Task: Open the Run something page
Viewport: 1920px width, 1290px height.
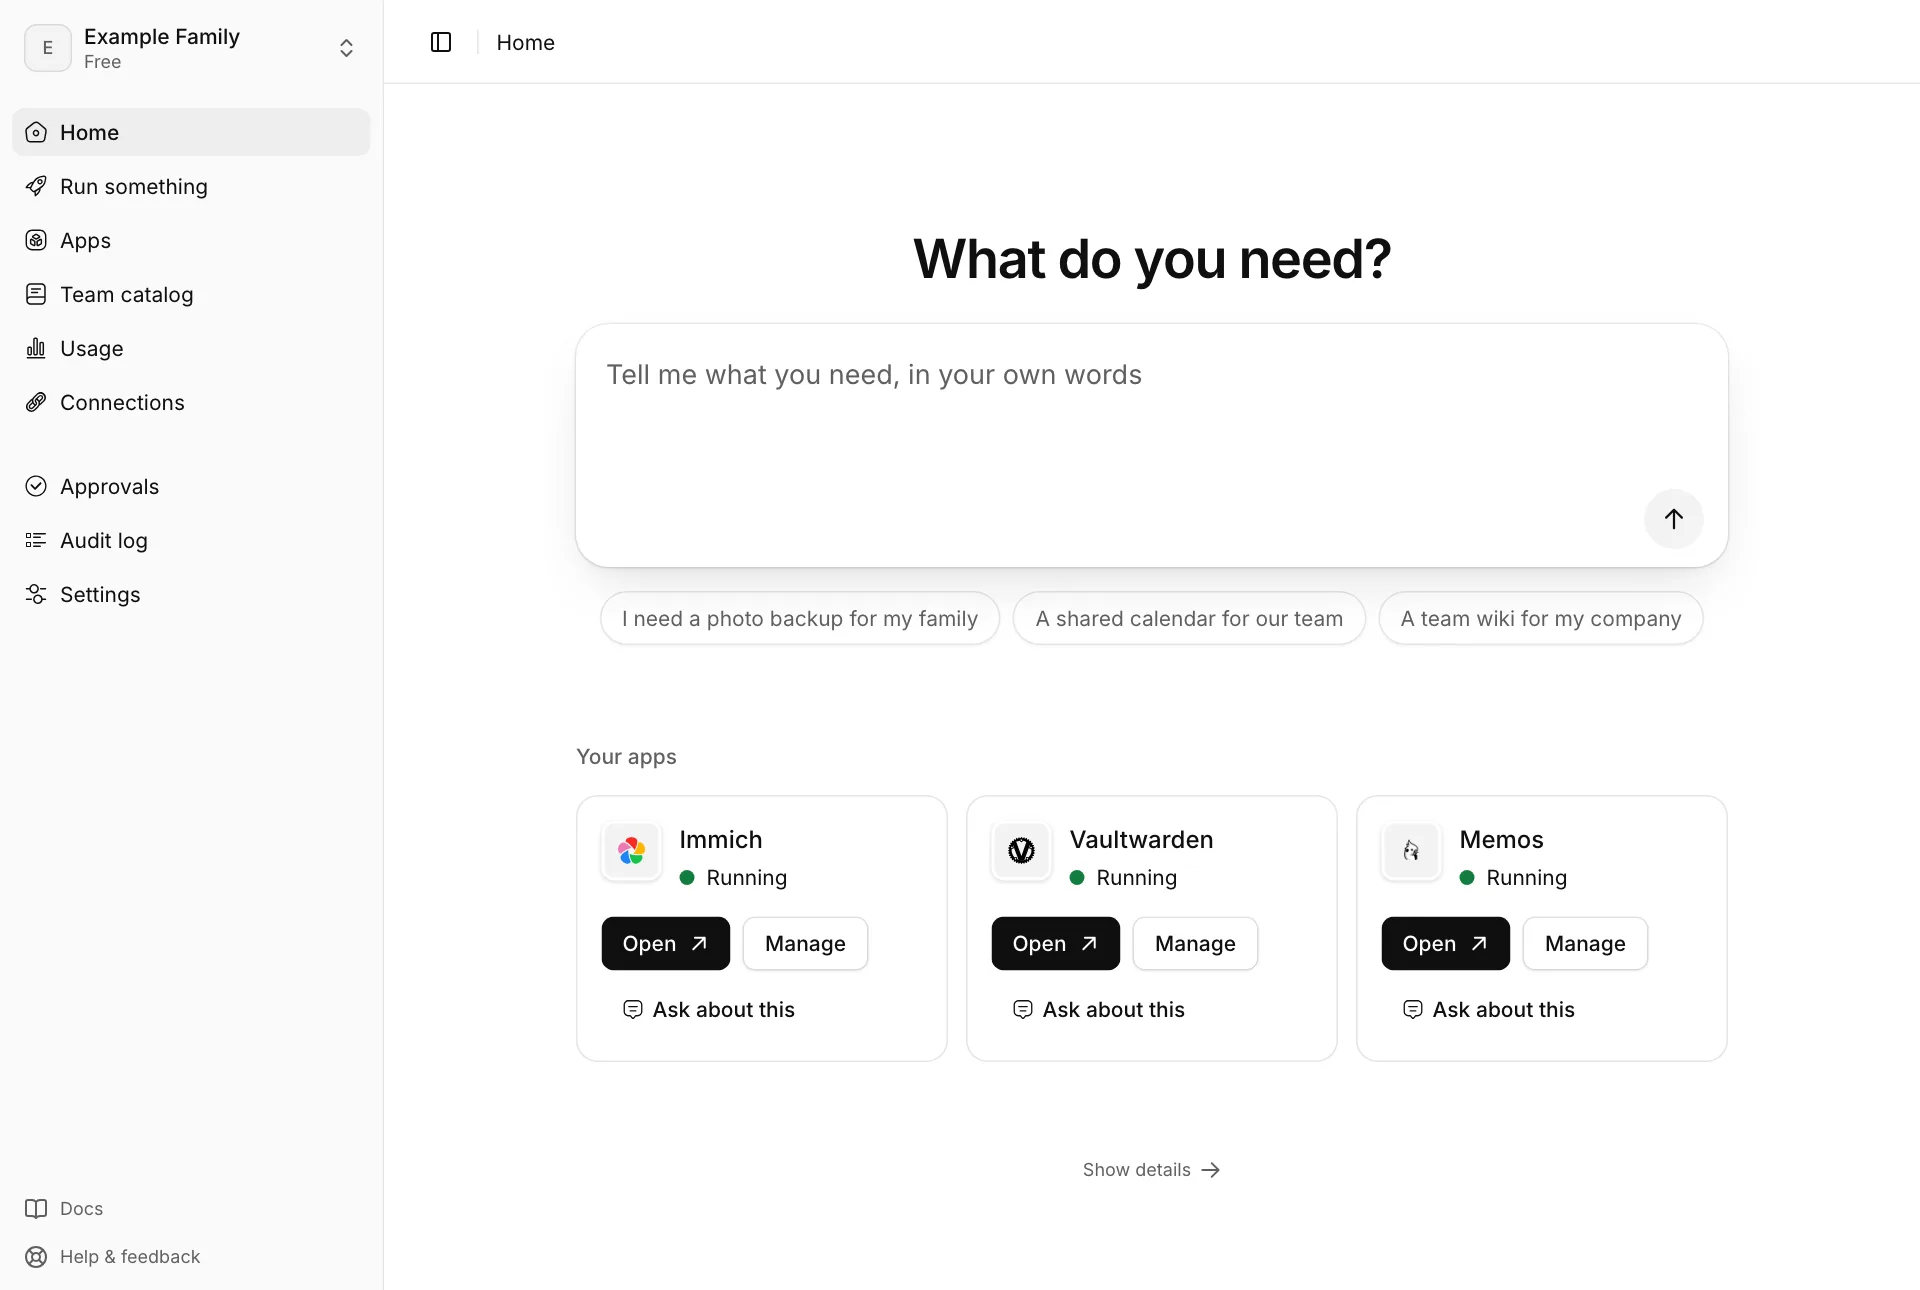Action: tap(191, 186)
